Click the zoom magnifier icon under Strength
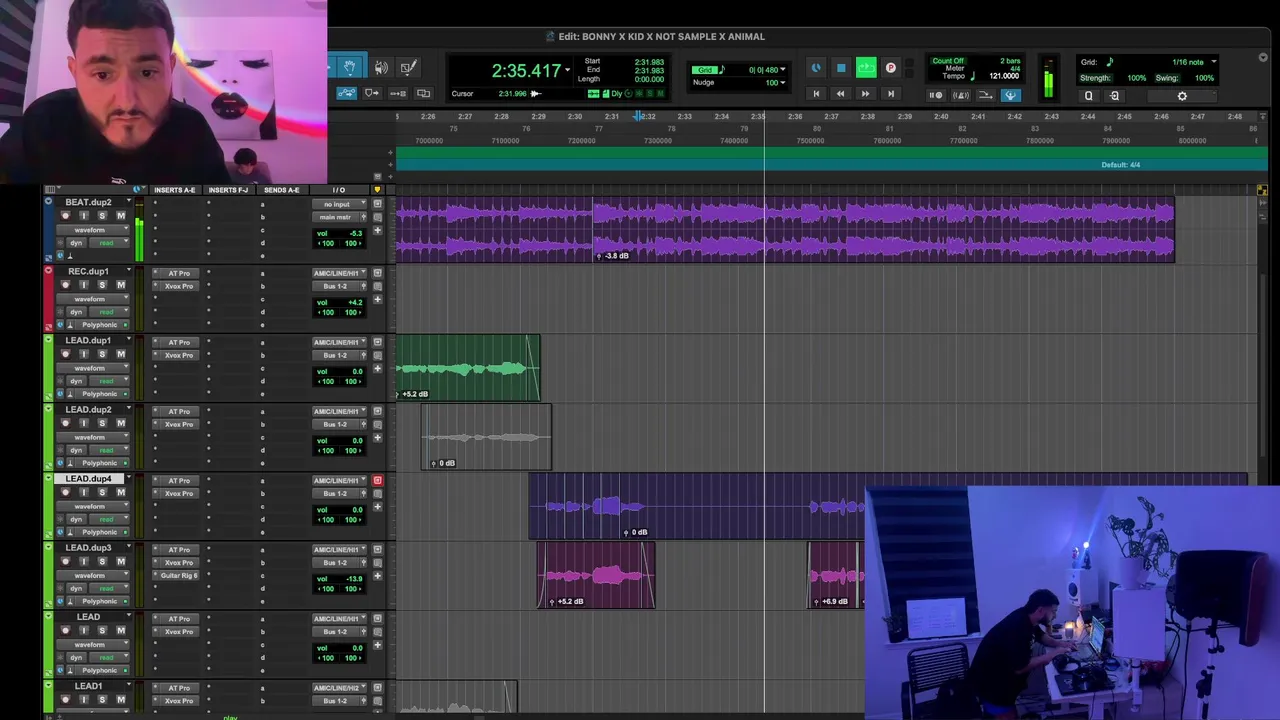The height and width of the screenshot is (720, 1280). coord(1089,96)
